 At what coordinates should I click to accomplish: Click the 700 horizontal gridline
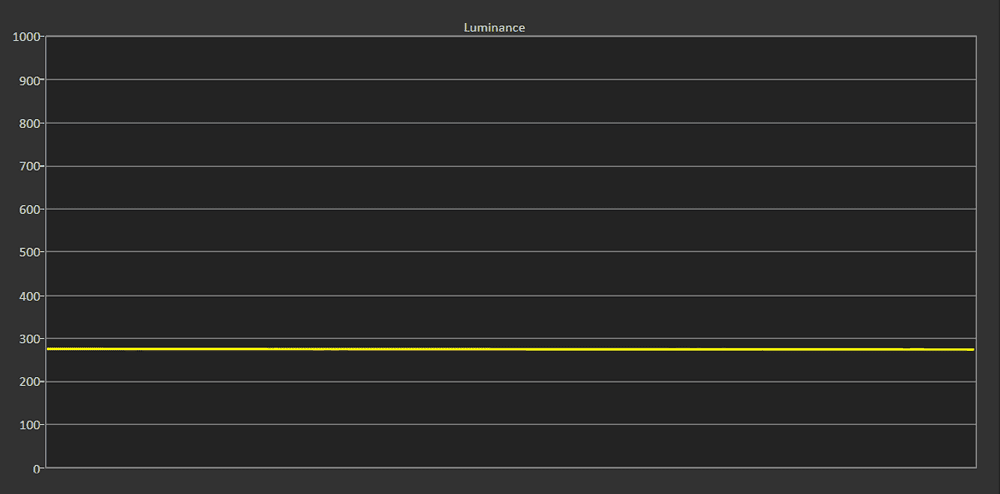(x=510, y=166)
